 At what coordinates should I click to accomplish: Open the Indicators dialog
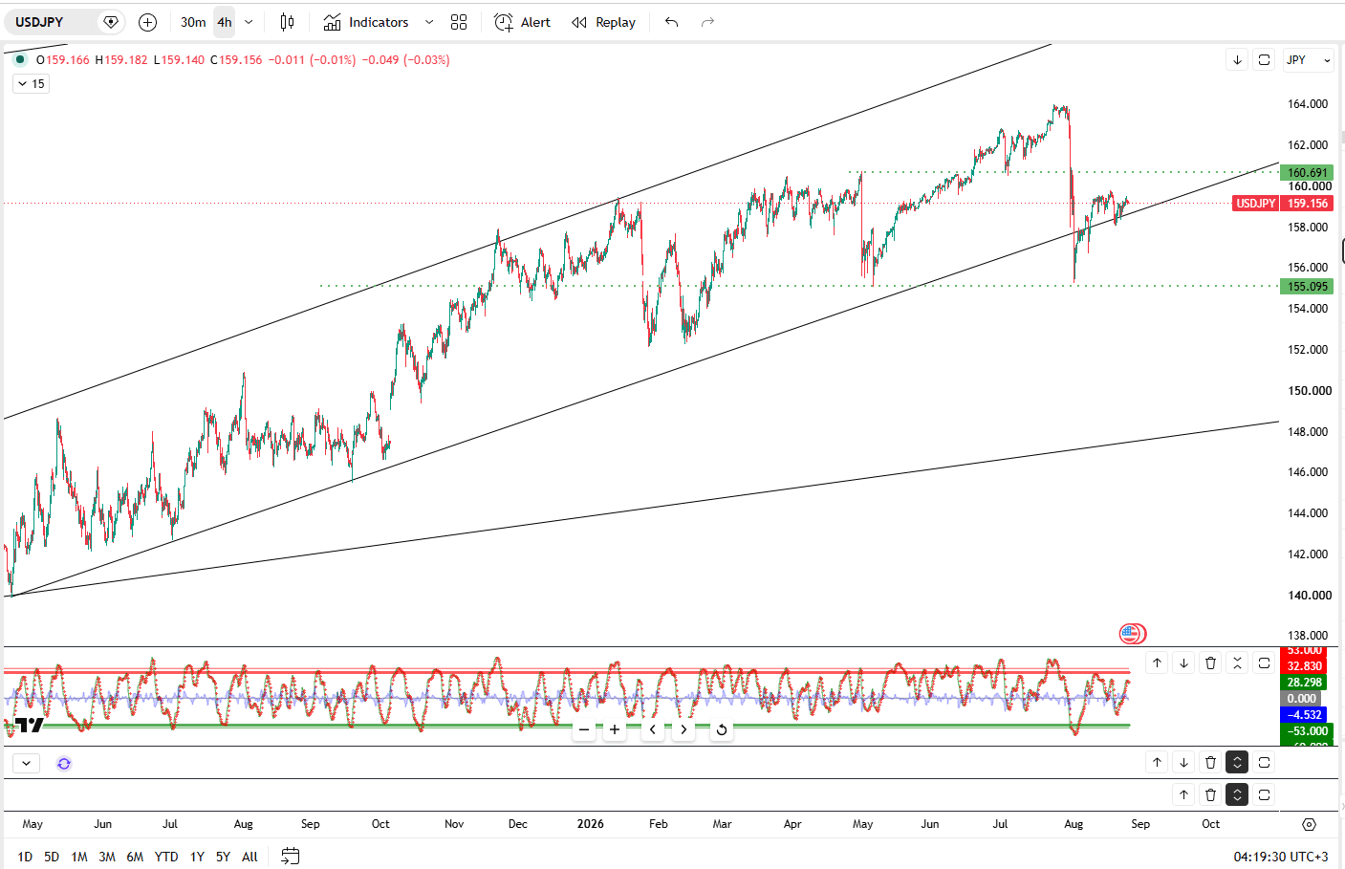click(x=365, y=22)
